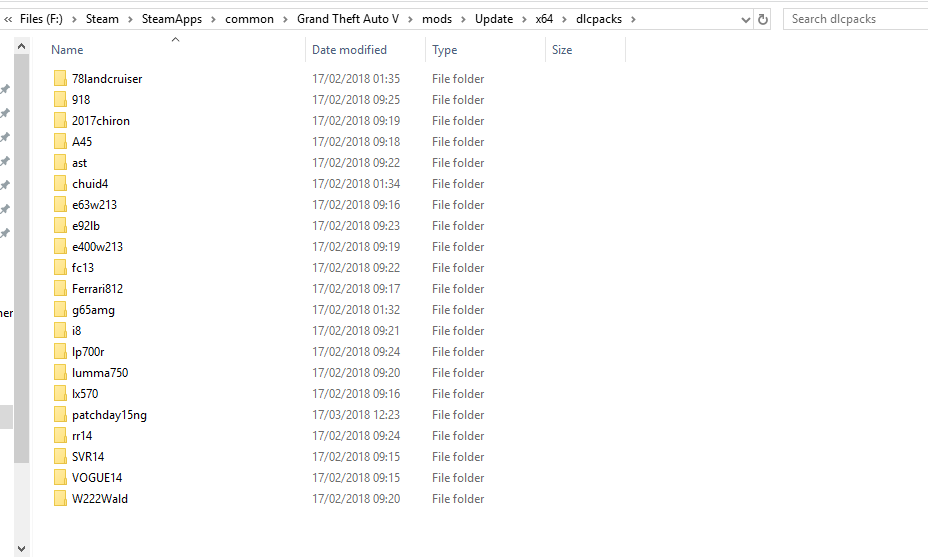Select the Ferrari812 folder icon
This screenshot has width=928, height=560.
click(x=60, y=289)
